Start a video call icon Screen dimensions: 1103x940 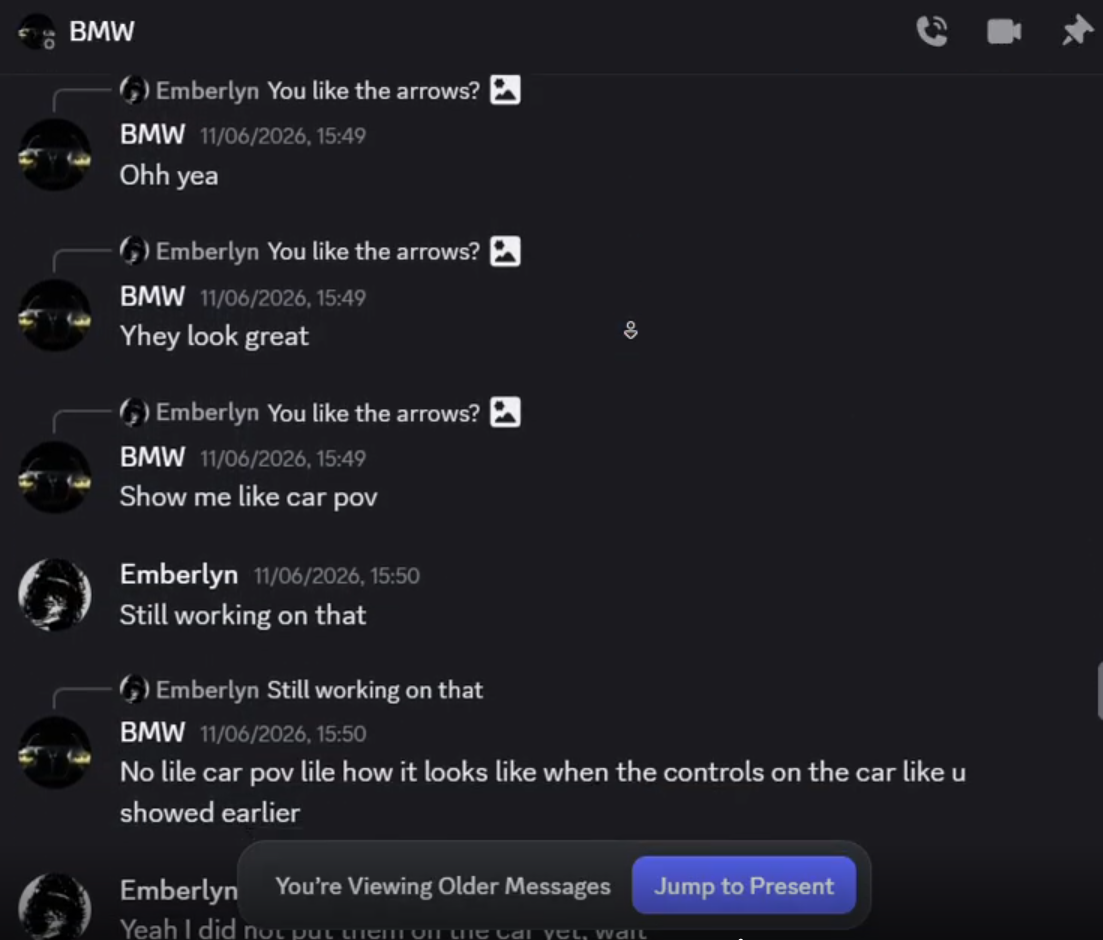[x=1004, y=32]
